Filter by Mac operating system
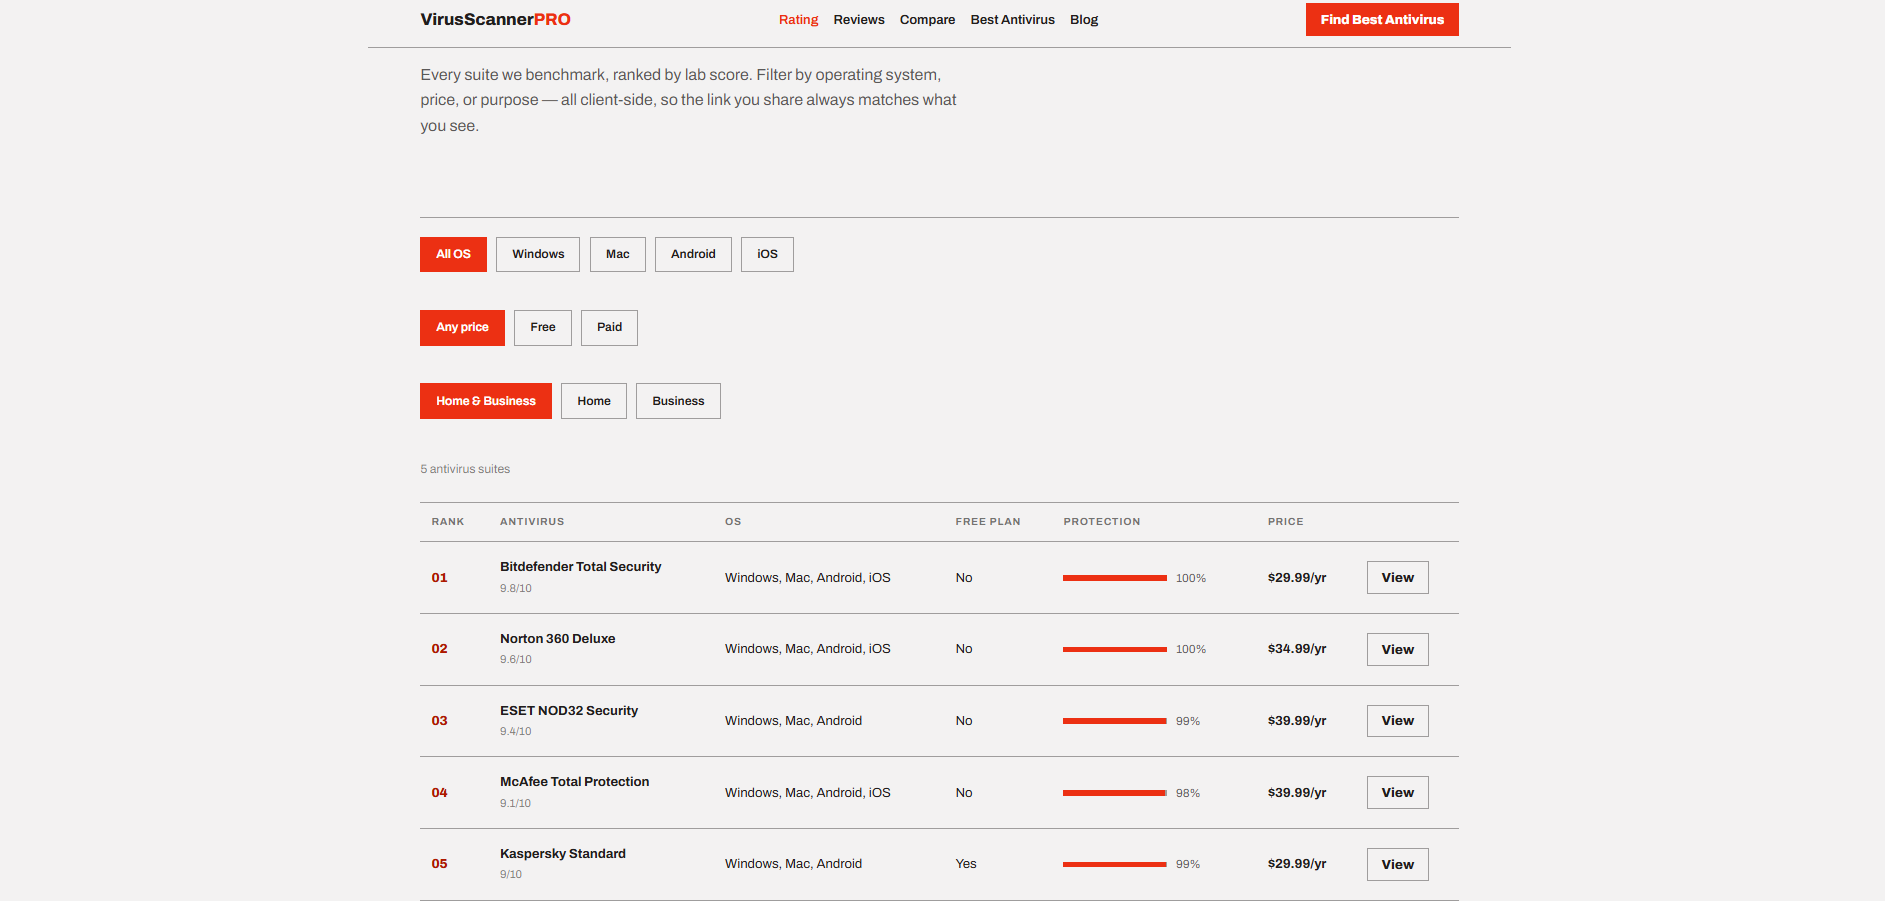The image size is (1885, 901). [618, 254]
